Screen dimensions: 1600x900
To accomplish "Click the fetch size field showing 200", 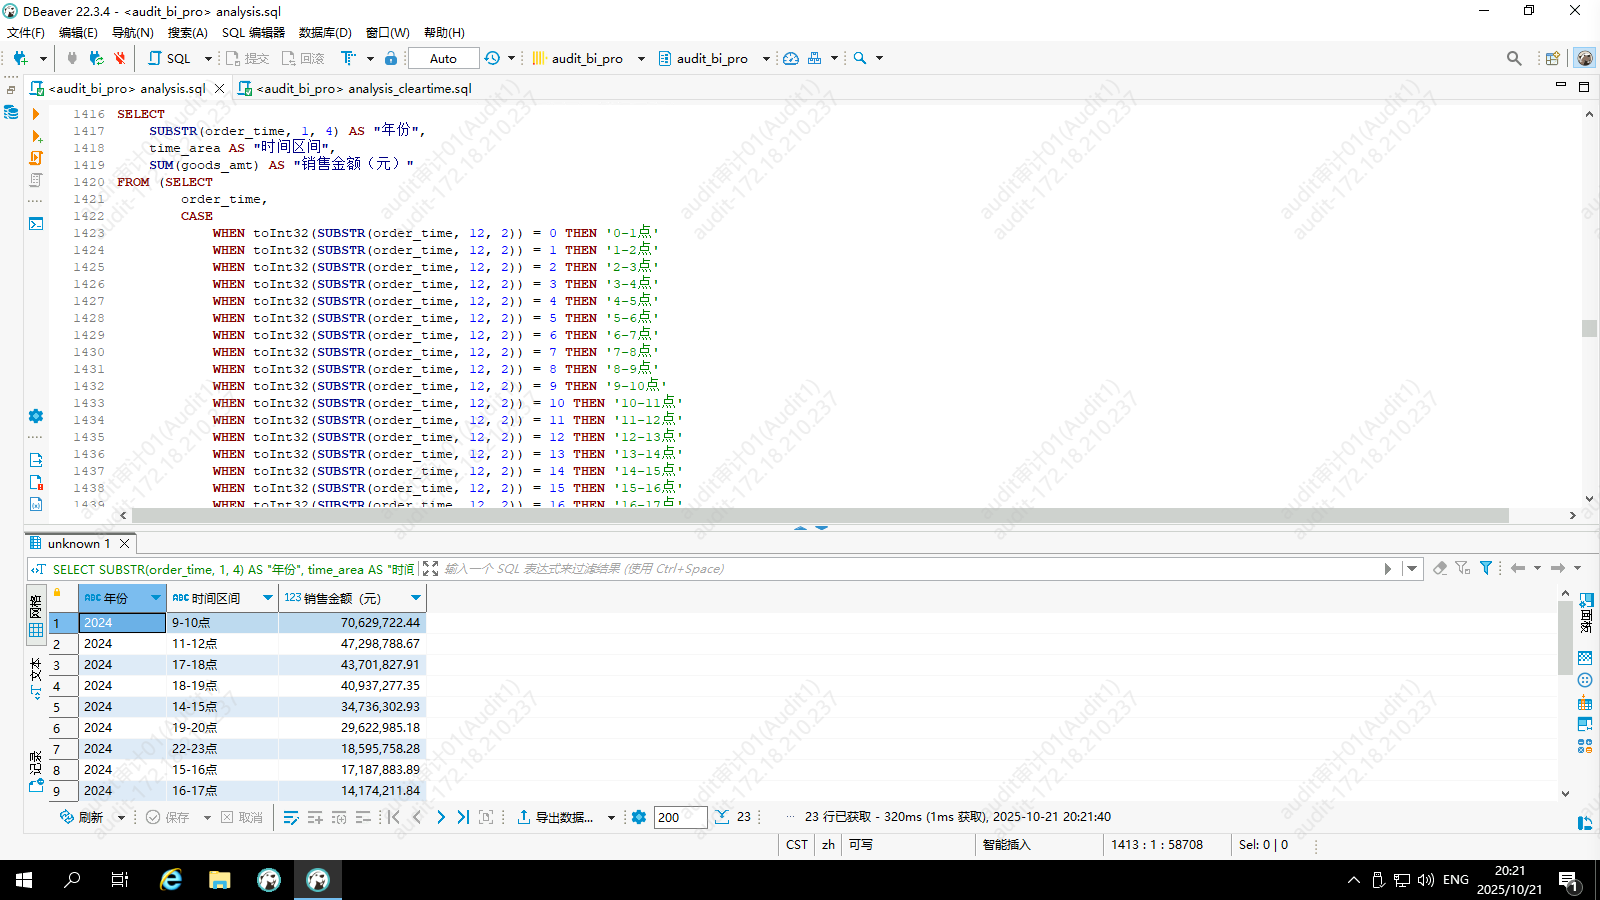I will [680, 817].
